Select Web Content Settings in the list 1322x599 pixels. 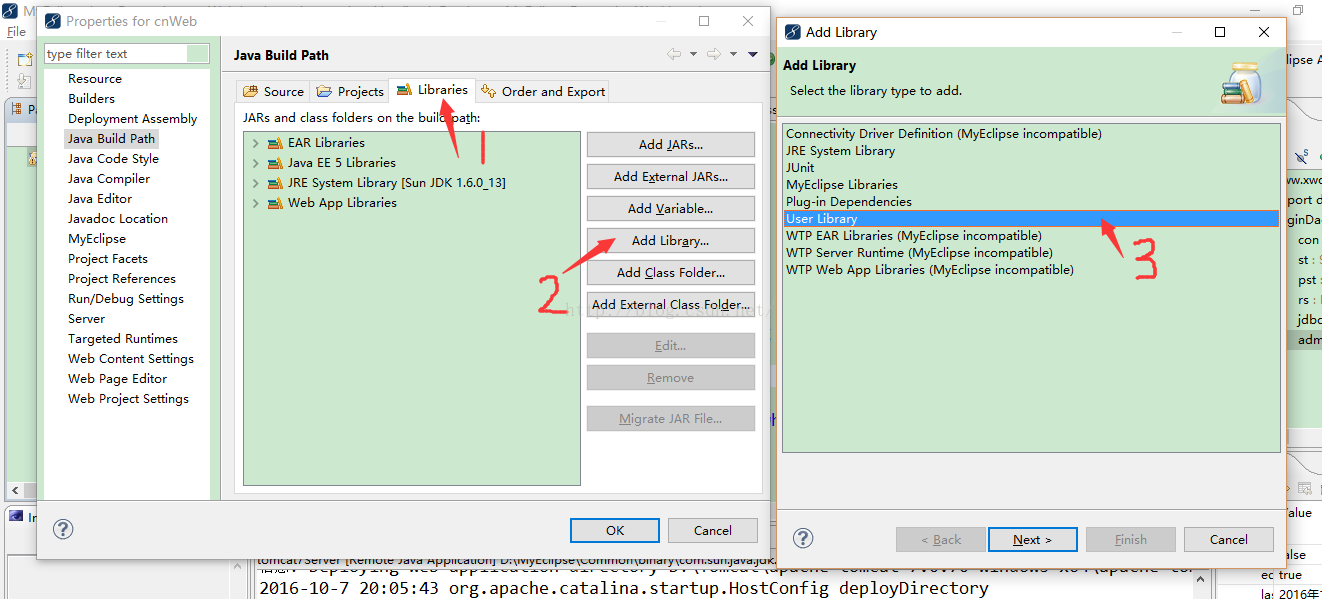(131, 359)
